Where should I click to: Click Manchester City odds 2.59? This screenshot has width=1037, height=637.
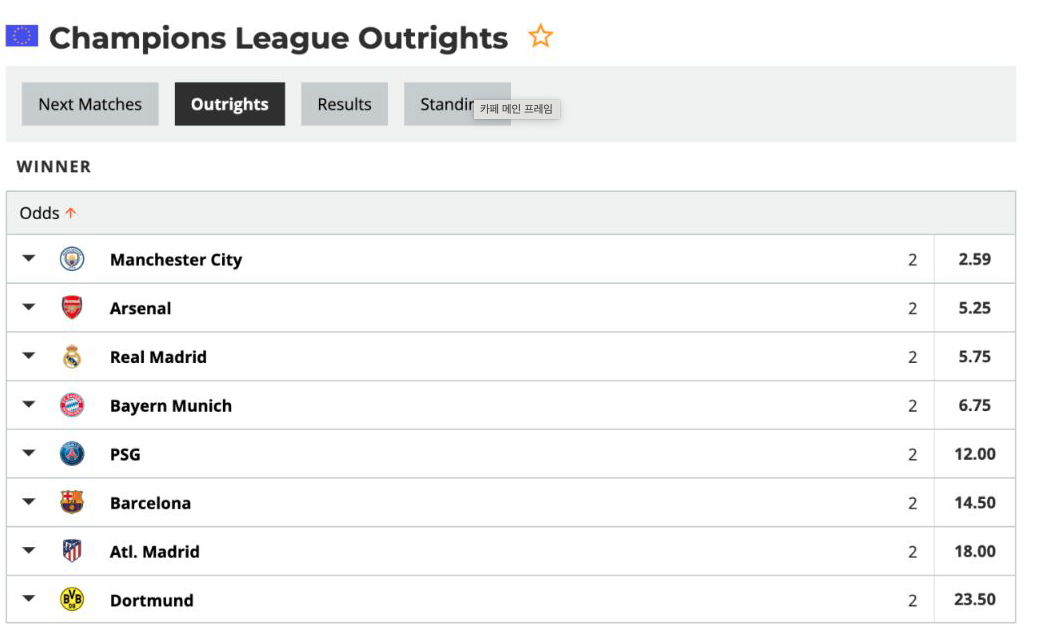pos(974,260)
